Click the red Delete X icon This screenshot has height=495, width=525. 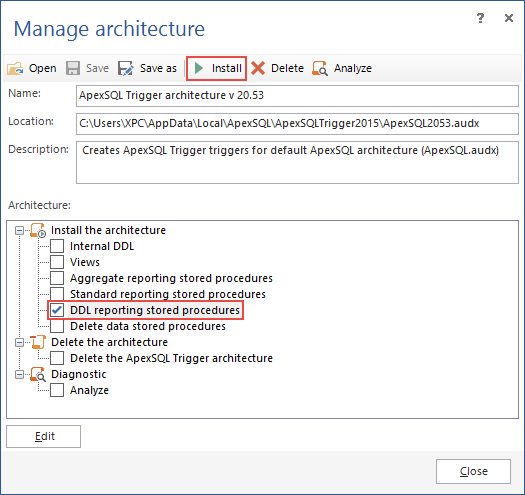click(x=258, y=68)
